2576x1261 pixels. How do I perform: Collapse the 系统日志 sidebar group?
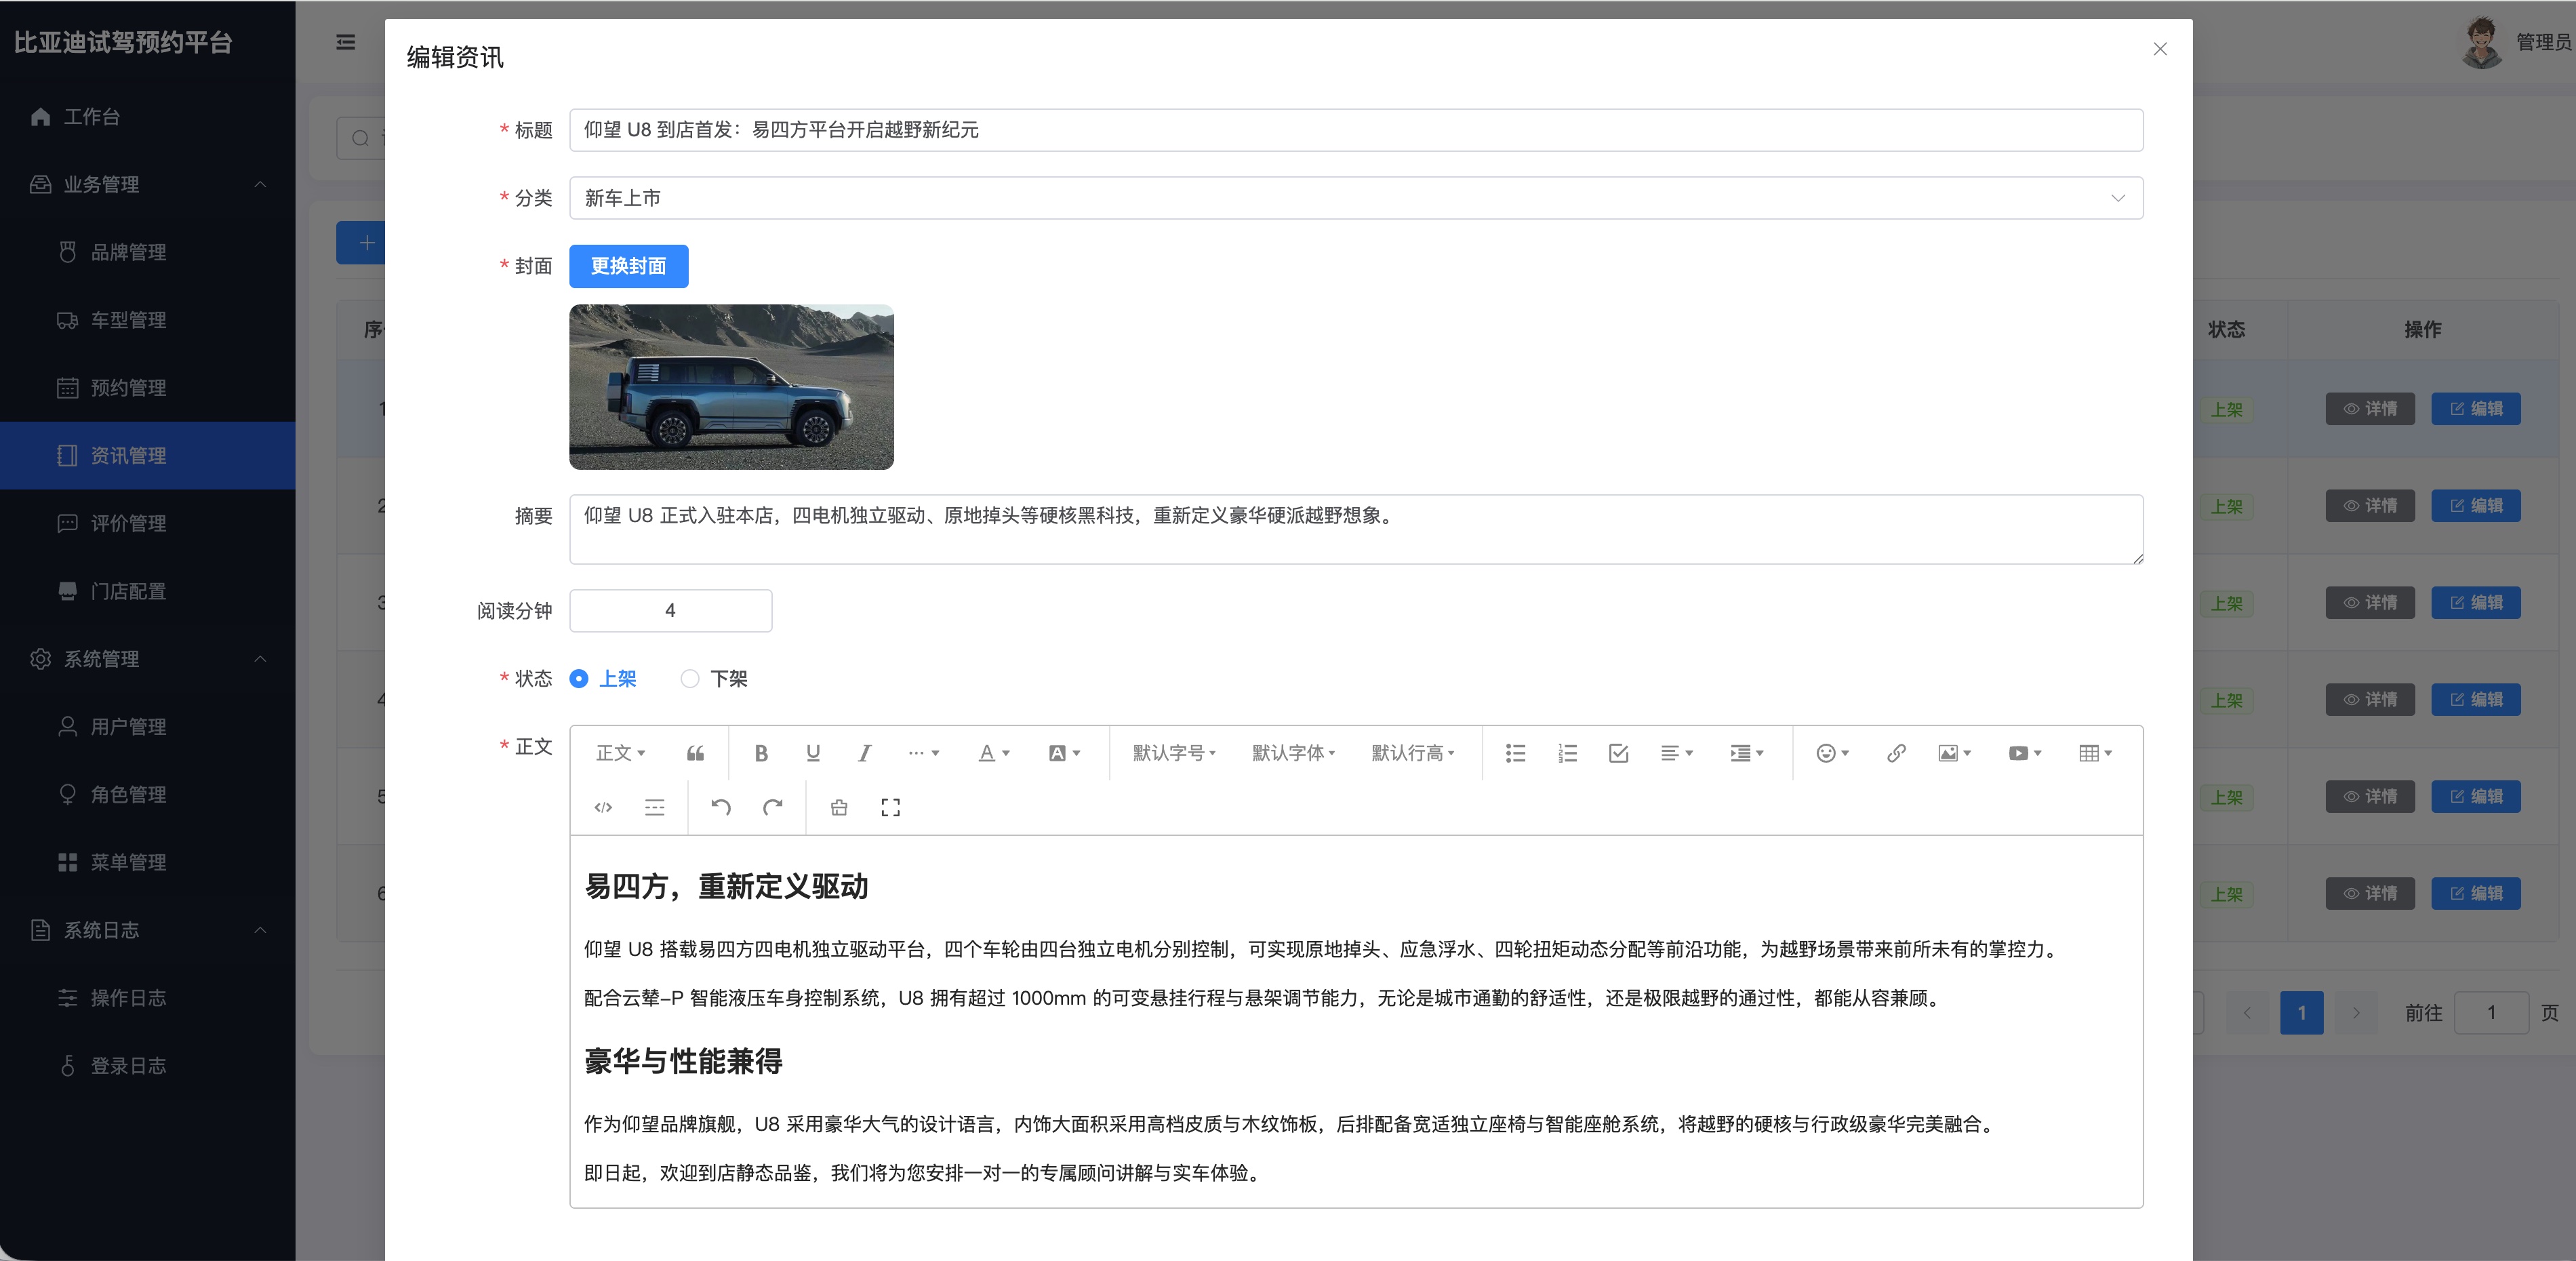click(x=148, y=930)
